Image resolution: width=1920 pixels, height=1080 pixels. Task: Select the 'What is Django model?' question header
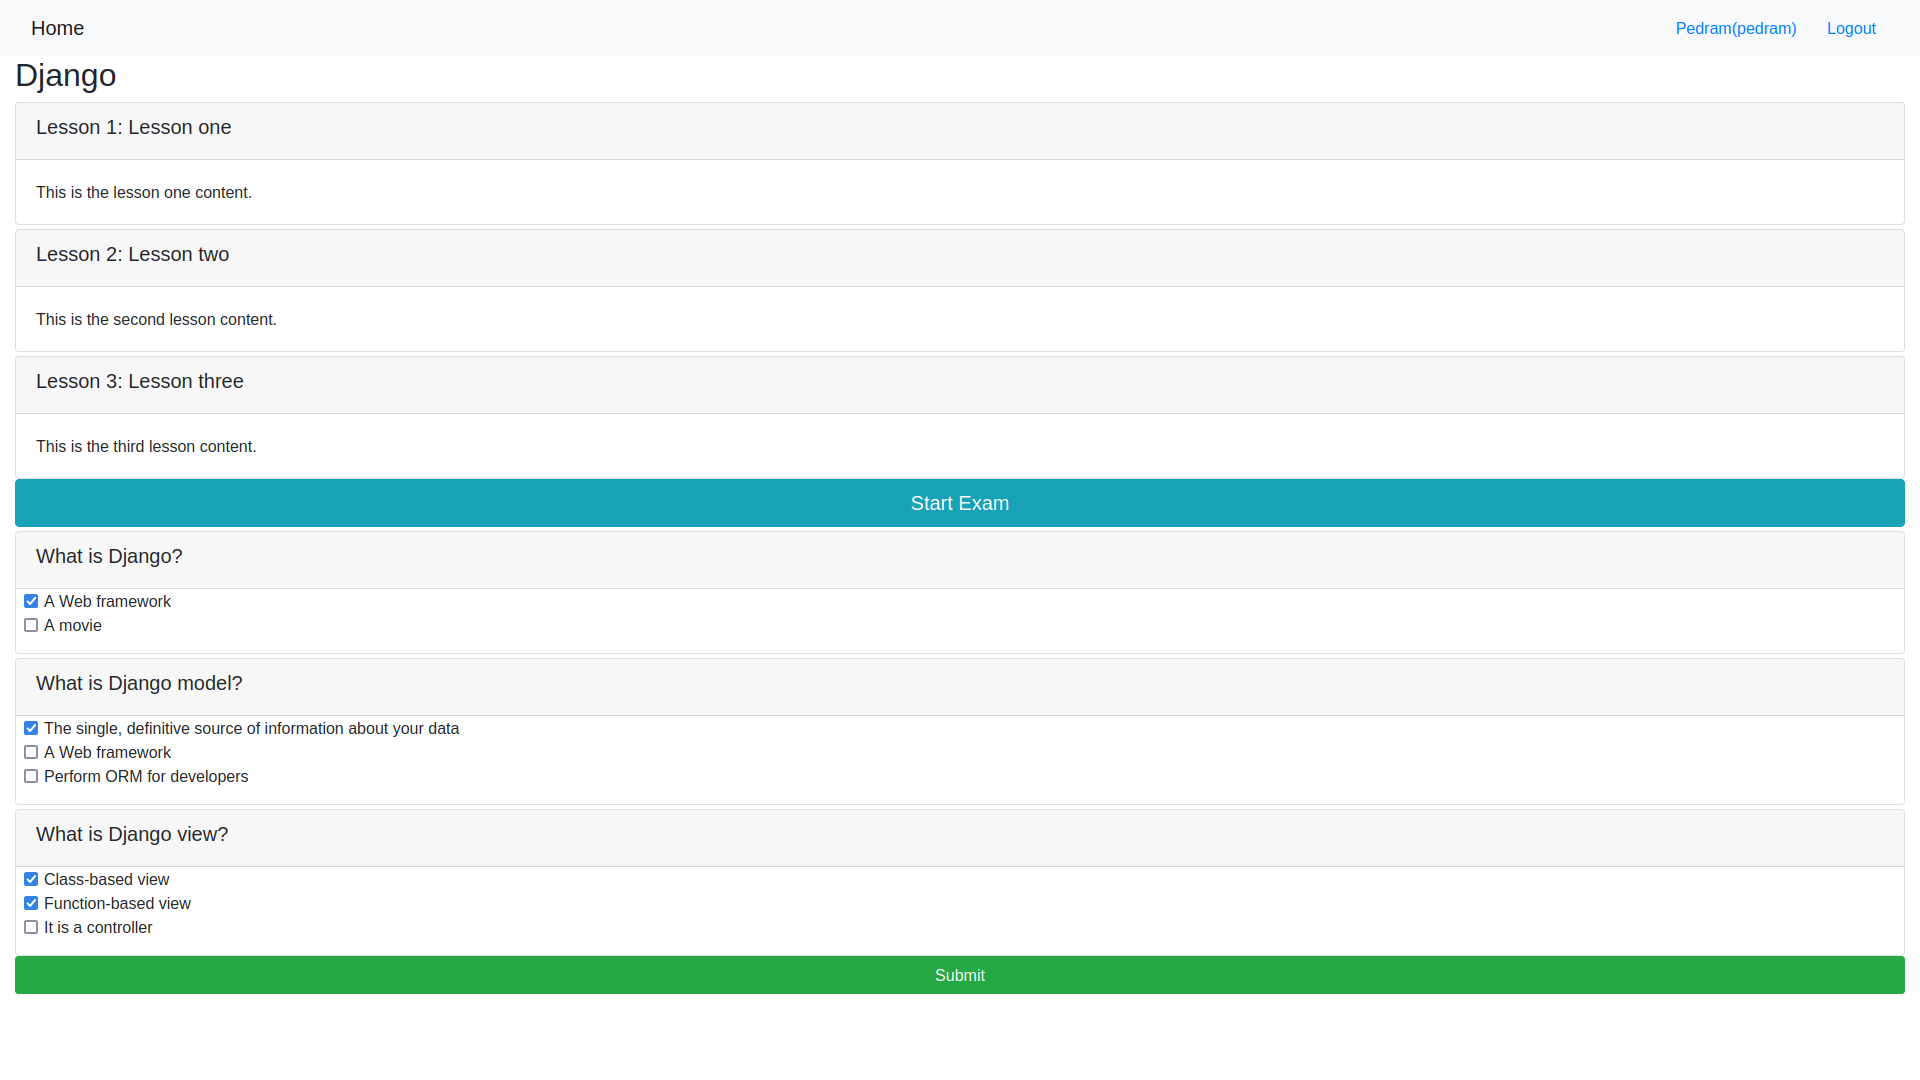(139, 684)
